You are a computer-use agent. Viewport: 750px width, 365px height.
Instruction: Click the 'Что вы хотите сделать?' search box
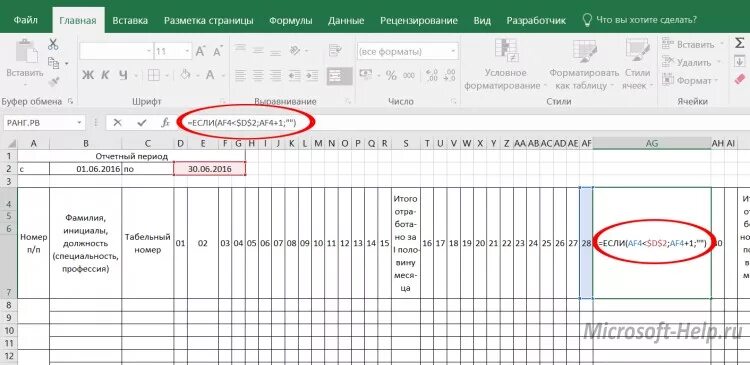coord(640,20)
